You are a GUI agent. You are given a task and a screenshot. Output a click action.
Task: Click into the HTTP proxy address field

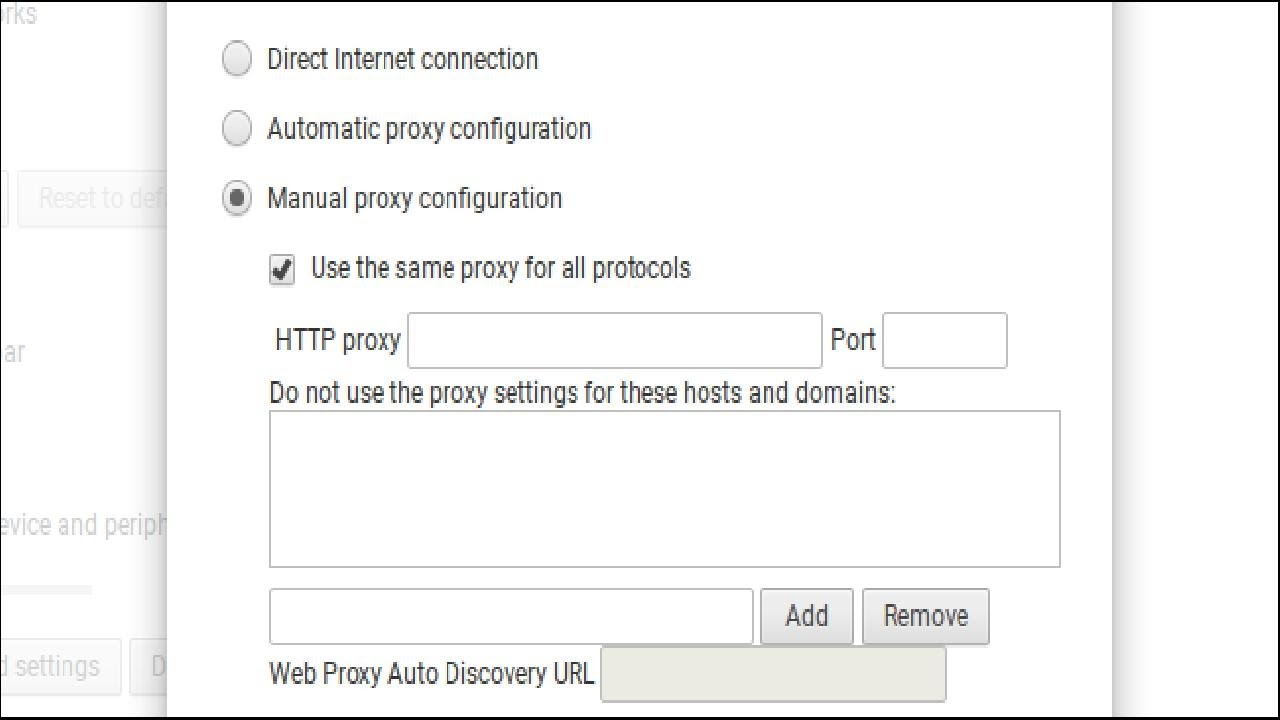tap(614, 341)
